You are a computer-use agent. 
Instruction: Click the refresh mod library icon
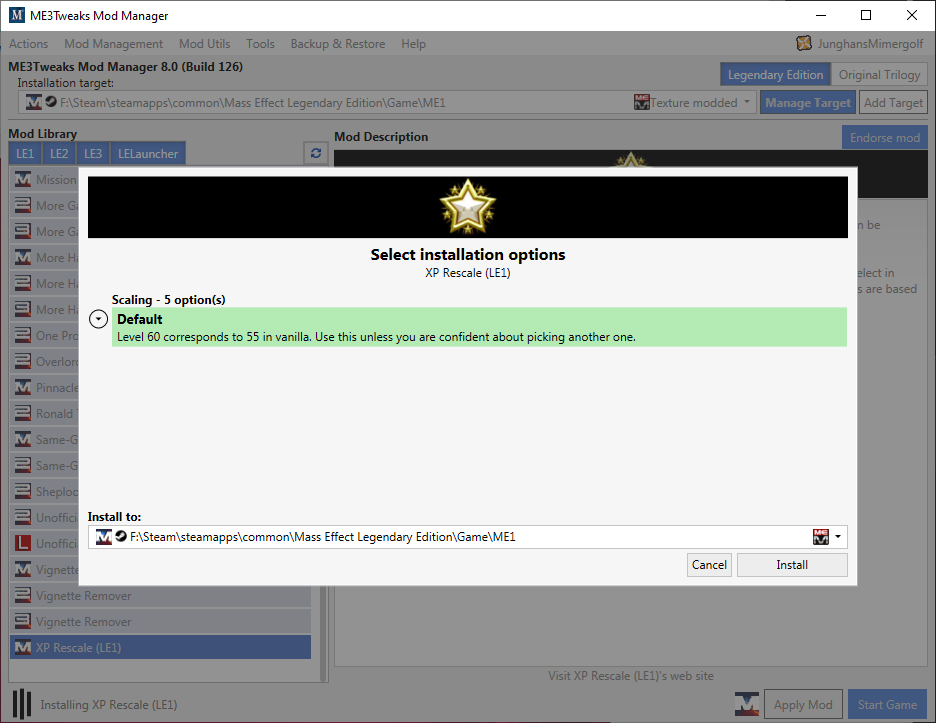point(316,153)
